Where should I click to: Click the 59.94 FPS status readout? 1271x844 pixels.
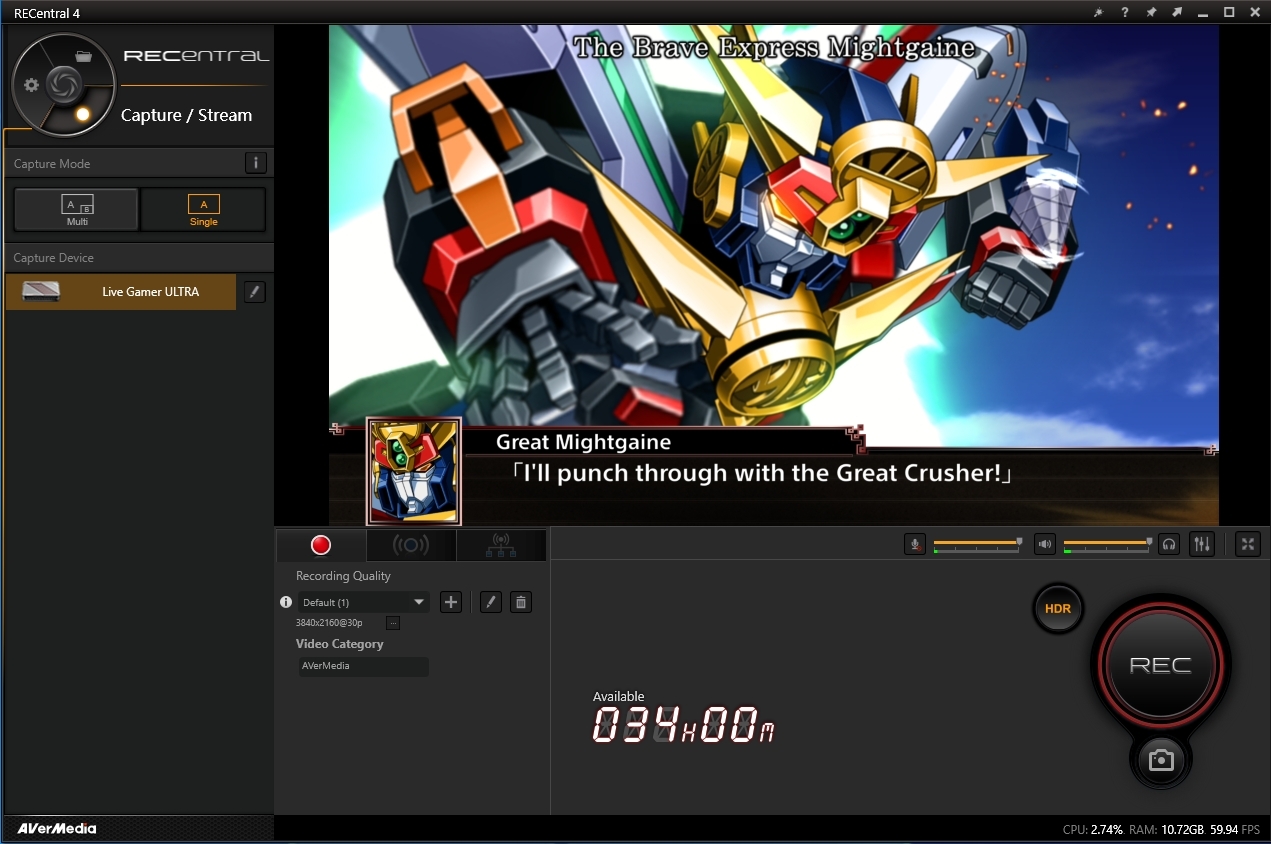(1235, 830)
